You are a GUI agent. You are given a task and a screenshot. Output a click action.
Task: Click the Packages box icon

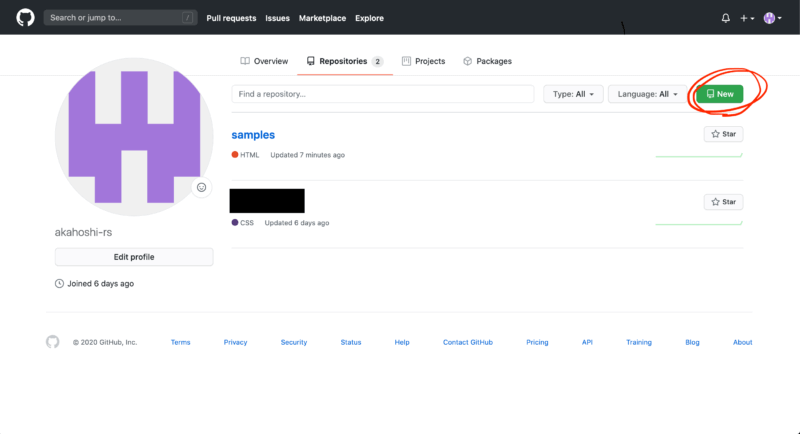click(467, 61)
